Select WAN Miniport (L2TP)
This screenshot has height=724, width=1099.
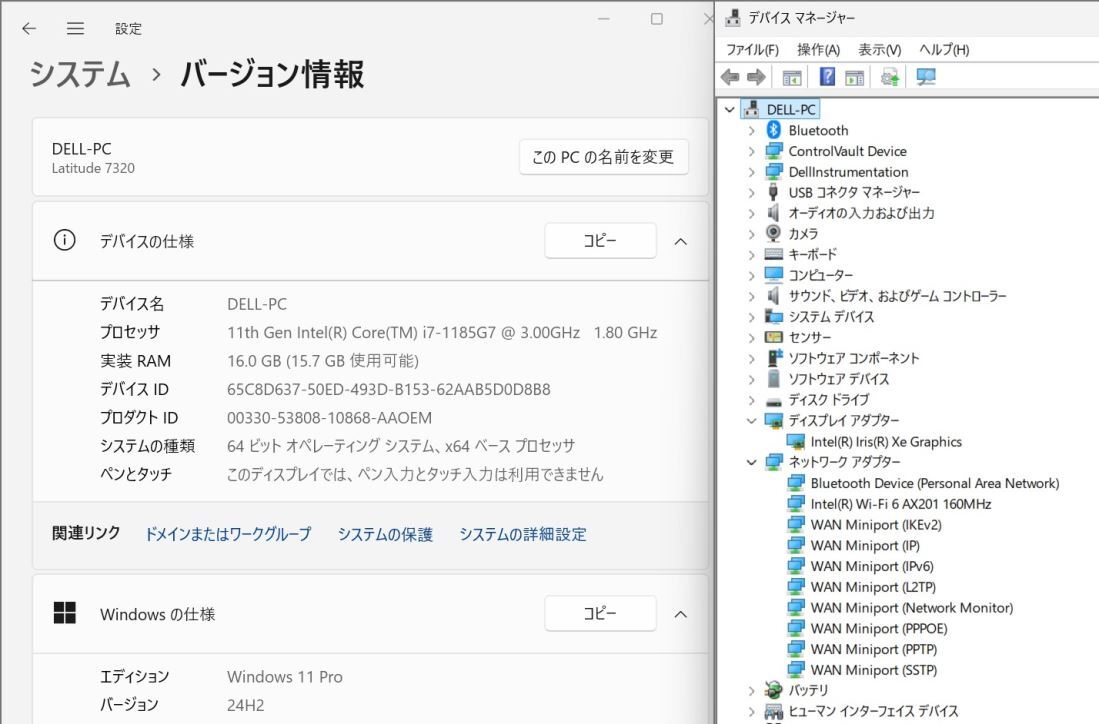873,587
